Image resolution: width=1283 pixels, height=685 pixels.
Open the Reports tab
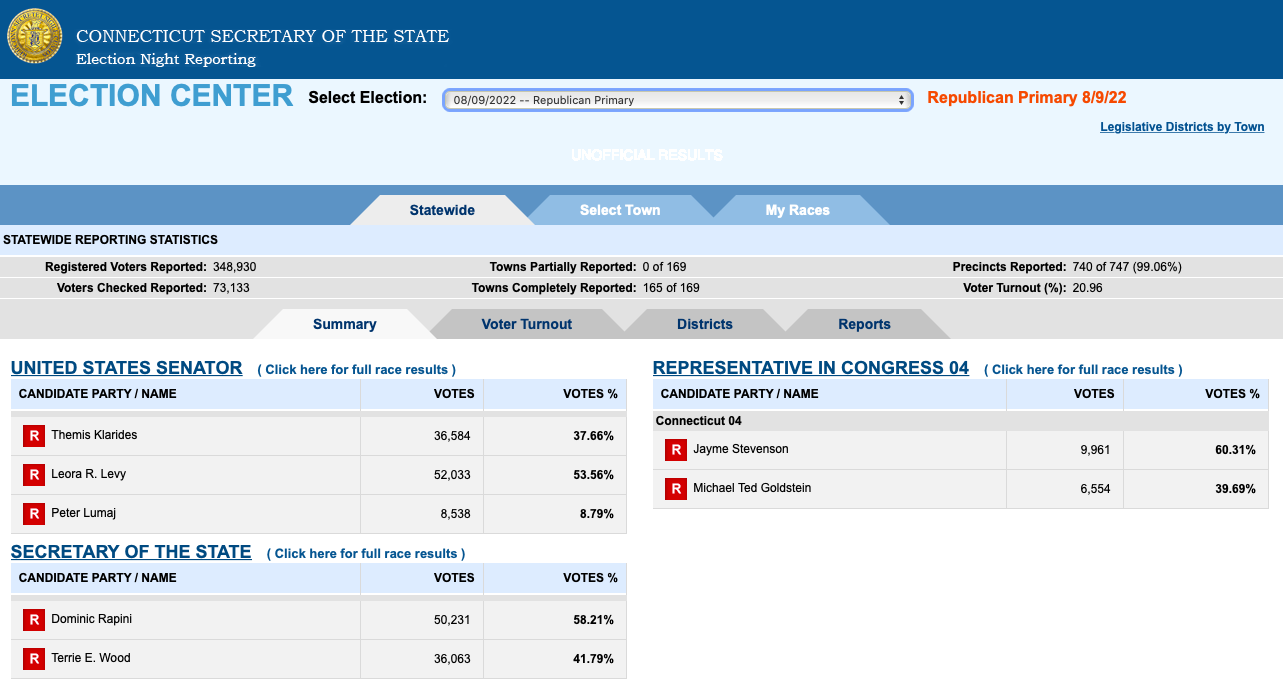(x=864, y=324)
